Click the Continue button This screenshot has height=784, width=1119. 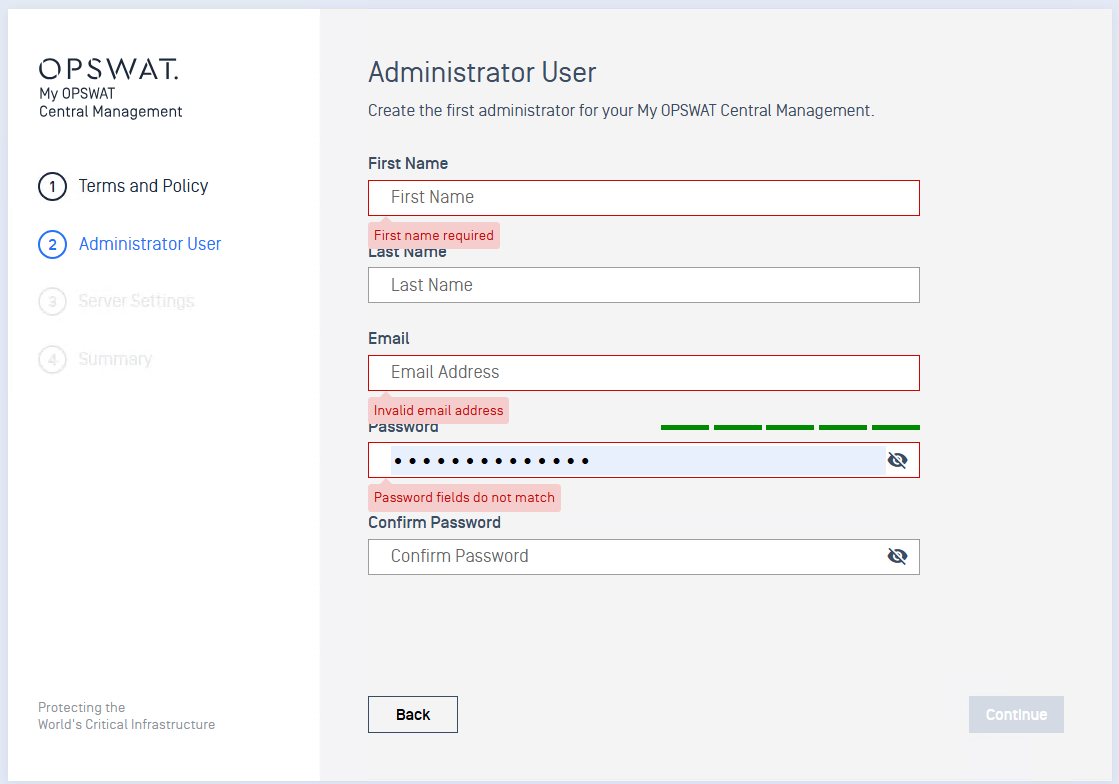click(1016, 714)
